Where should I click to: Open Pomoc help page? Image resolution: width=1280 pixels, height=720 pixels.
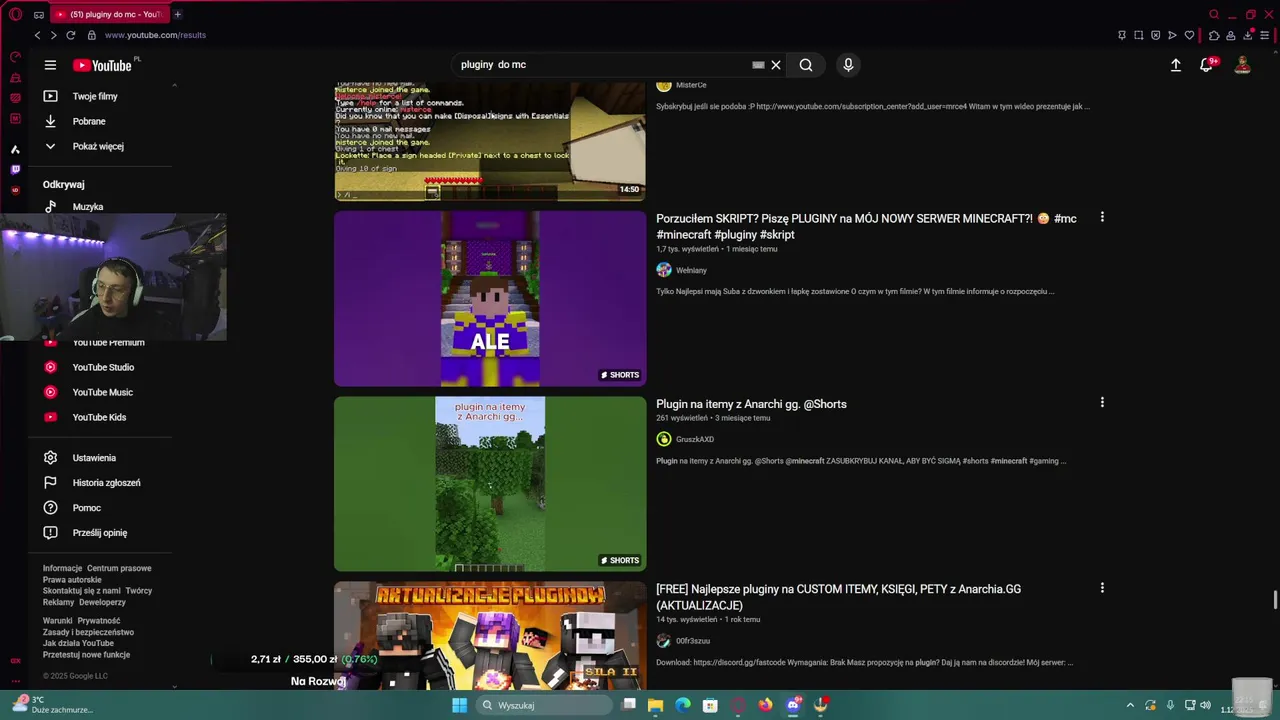pos(86,508)
